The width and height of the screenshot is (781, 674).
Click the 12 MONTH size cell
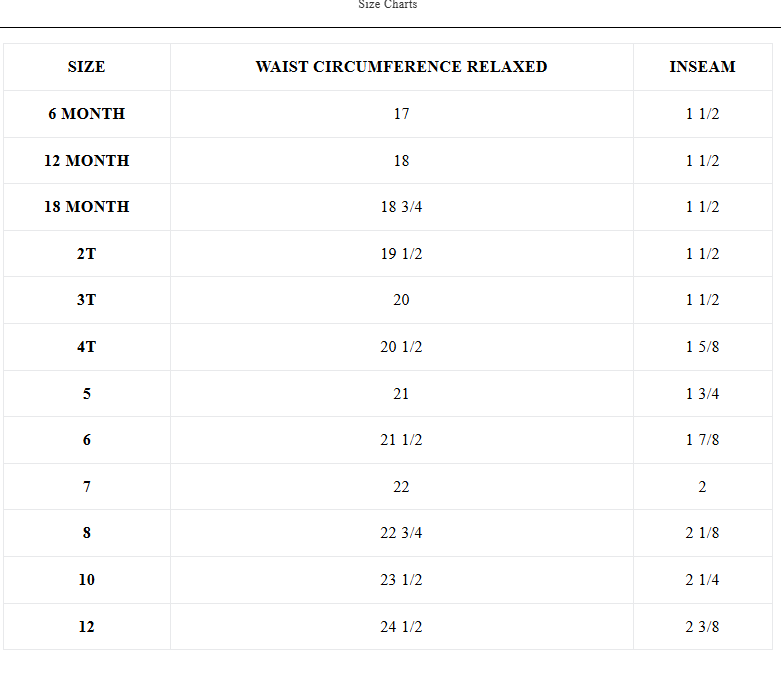[x=87, y=160]
